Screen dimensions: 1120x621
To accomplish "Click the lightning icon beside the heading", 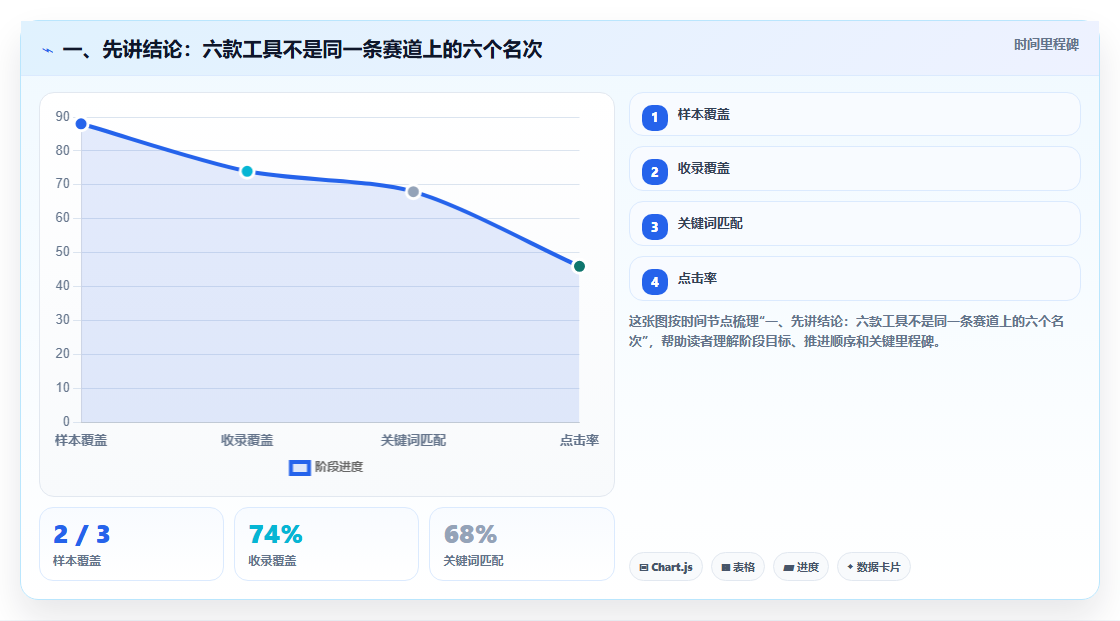I will tap(48, 50).
